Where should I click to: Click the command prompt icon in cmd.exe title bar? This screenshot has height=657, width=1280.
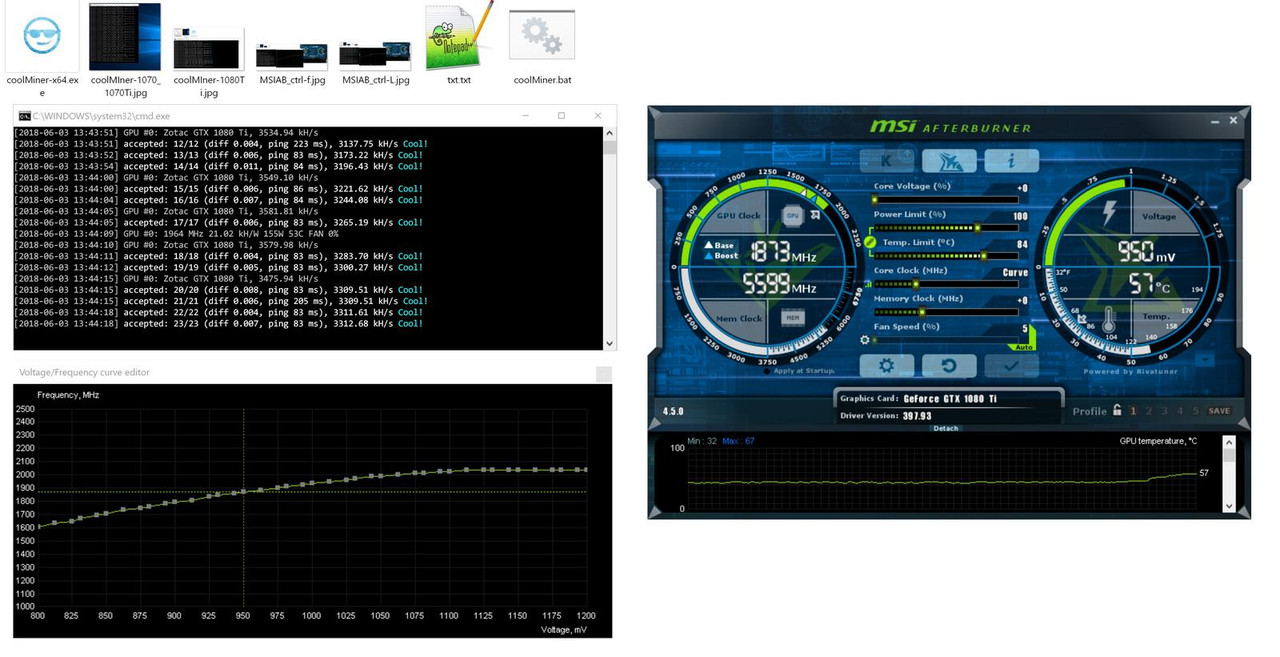click(x=26, y=116)
